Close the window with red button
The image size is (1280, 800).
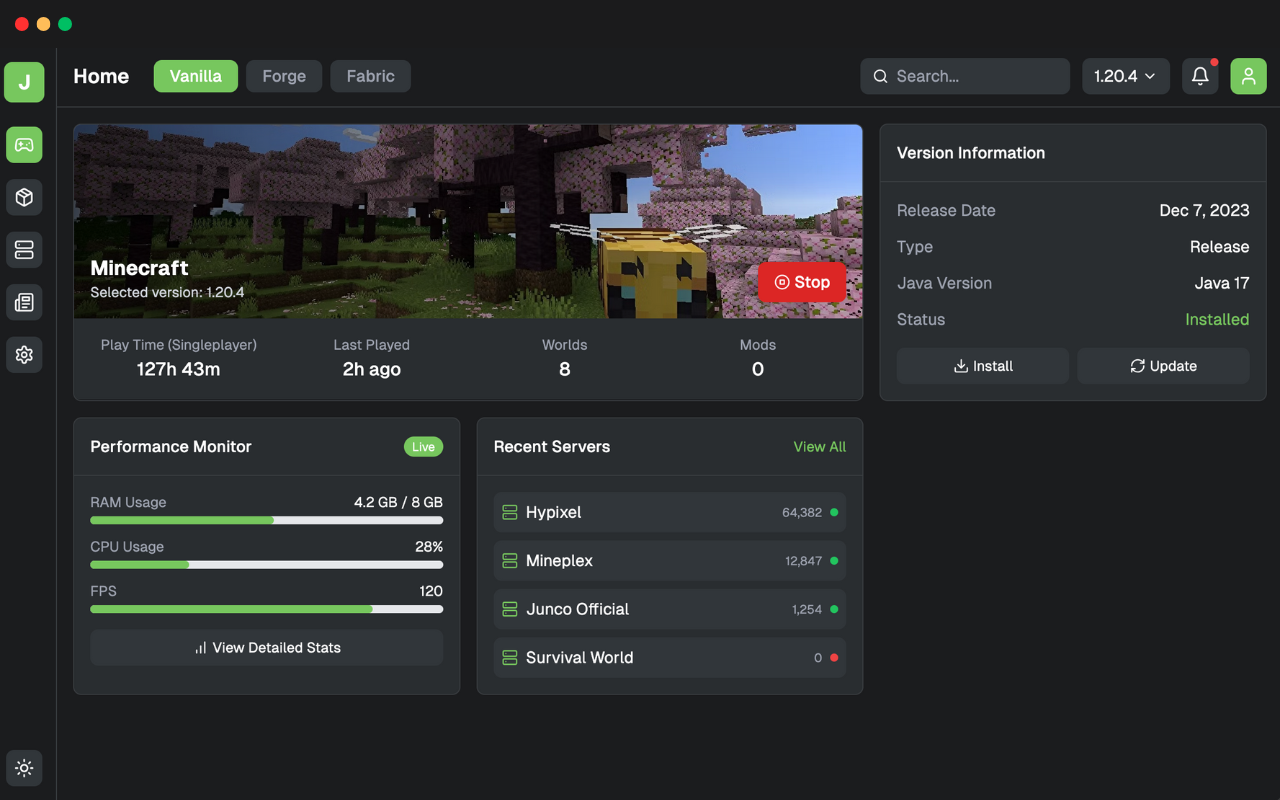click(22, 24)
